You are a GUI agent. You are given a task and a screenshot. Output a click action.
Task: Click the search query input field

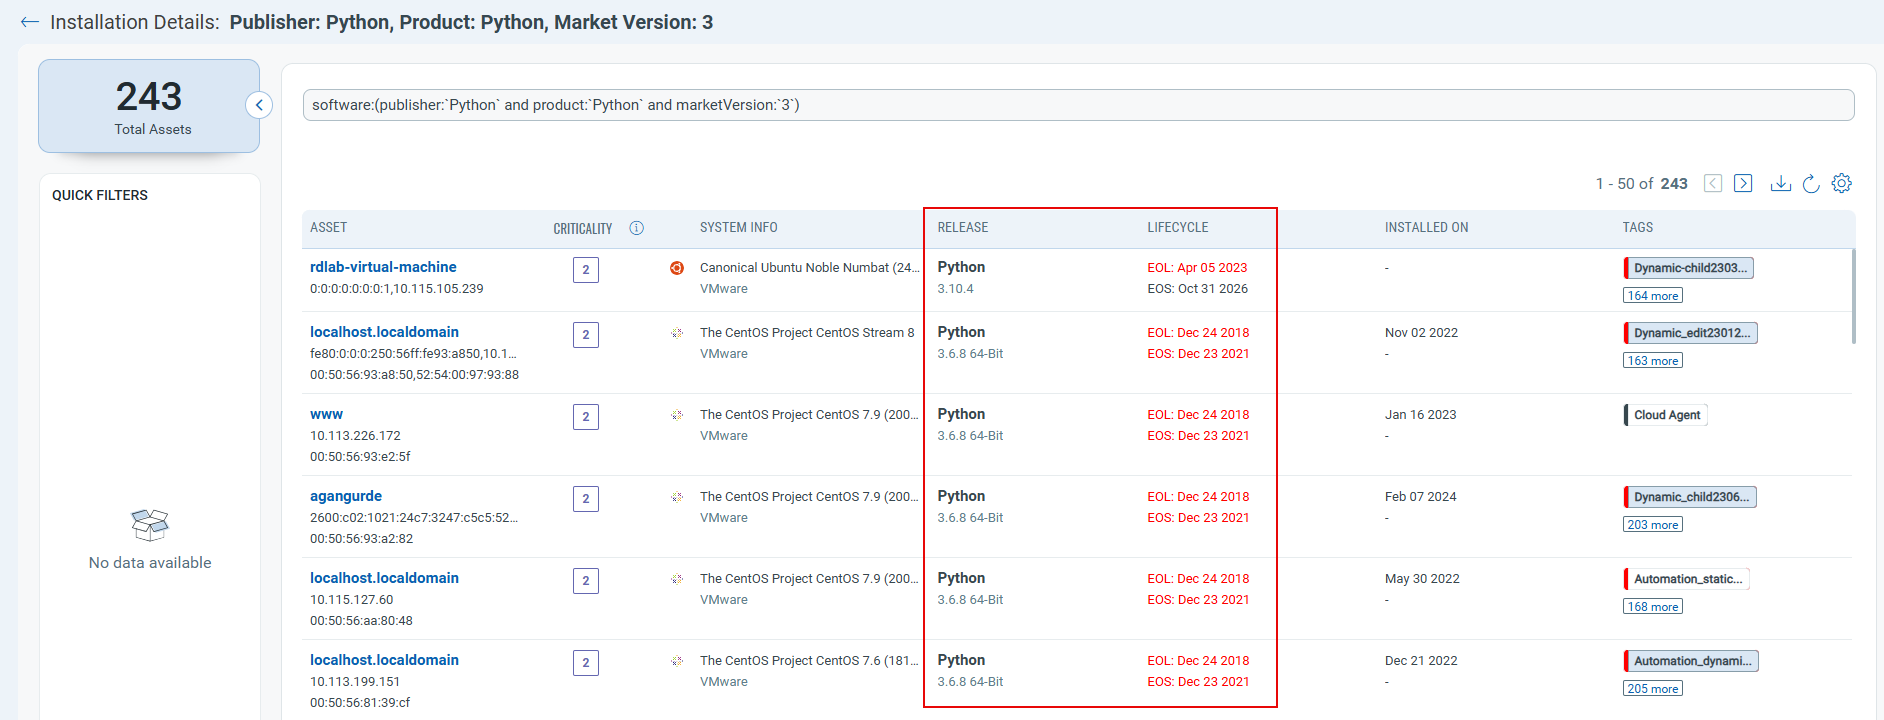[1078, 105]
